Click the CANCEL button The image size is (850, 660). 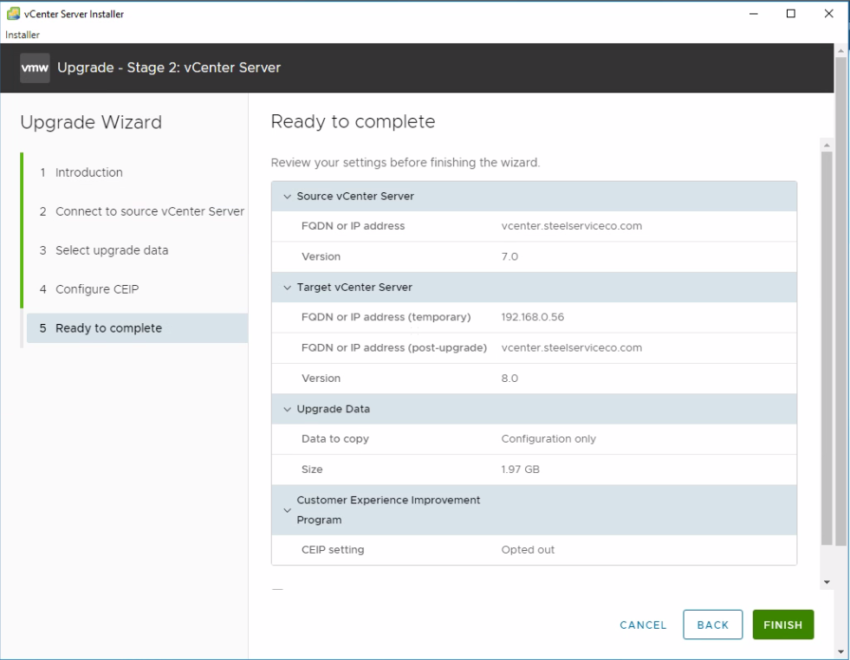point(642,624)
